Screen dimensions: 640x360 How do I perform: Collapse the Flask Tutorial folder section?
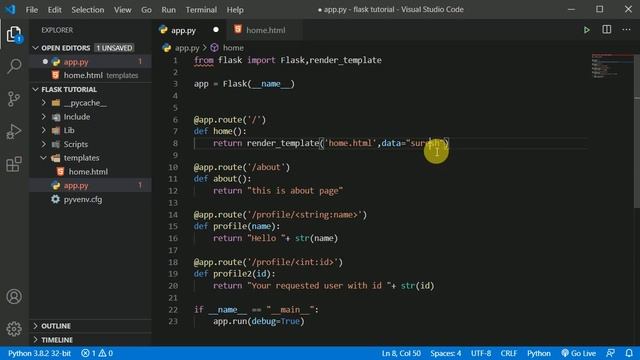point(90,89)
